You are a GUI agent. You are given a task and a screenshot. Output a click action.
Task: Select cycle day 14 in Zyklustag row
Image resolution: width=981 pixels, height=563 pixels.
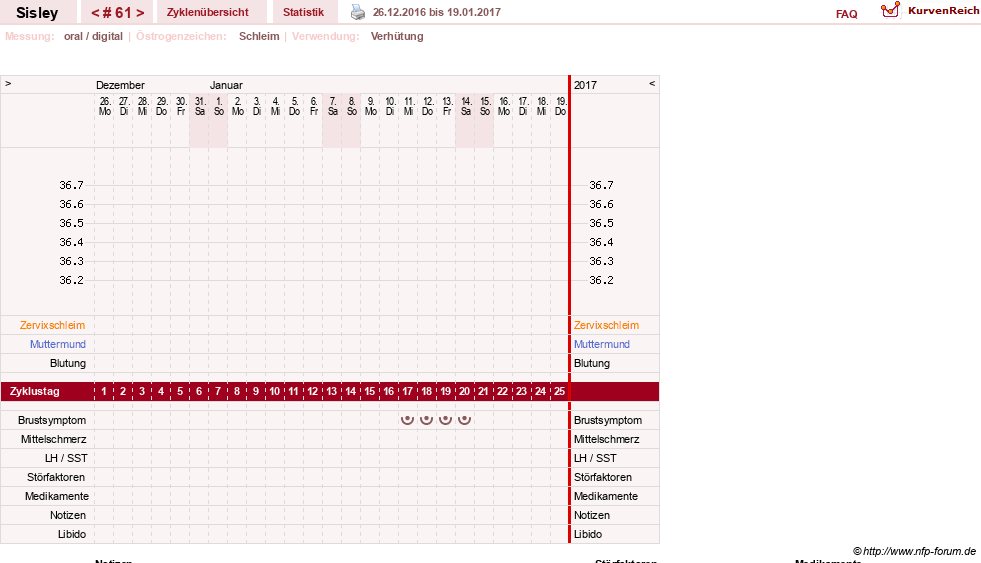click(x=350, y=392)
